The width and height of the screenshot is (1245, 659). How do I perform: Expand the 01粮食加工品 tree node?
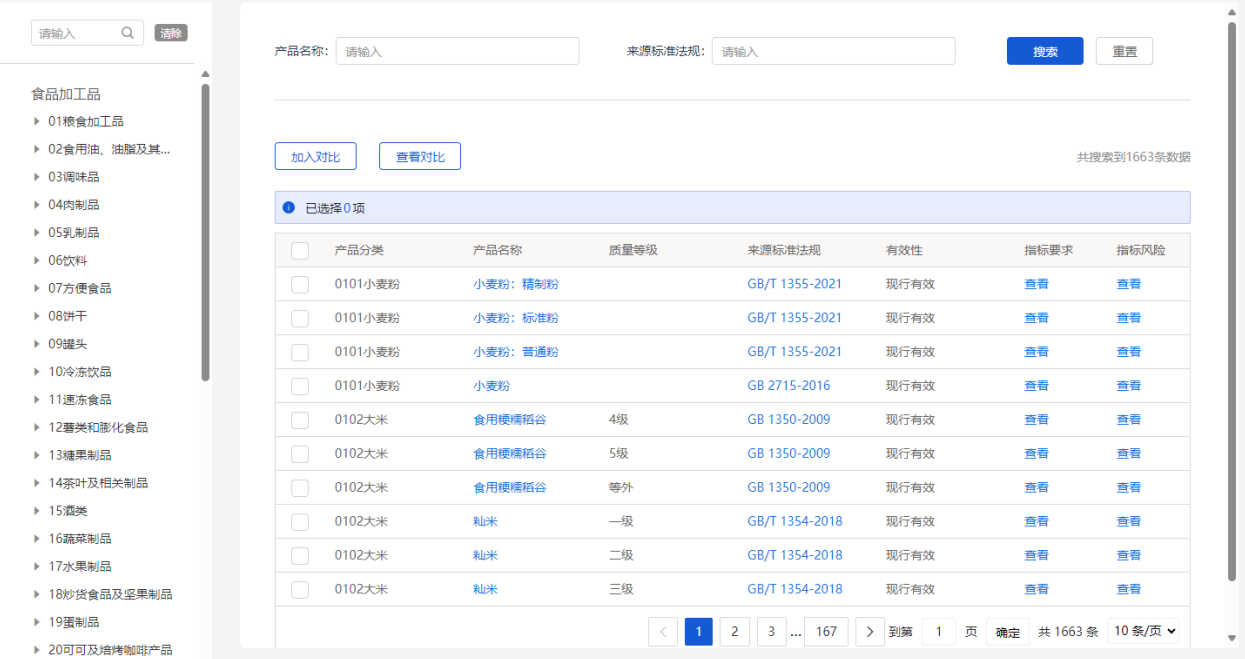pyautogui.click(x=37, y=122)
